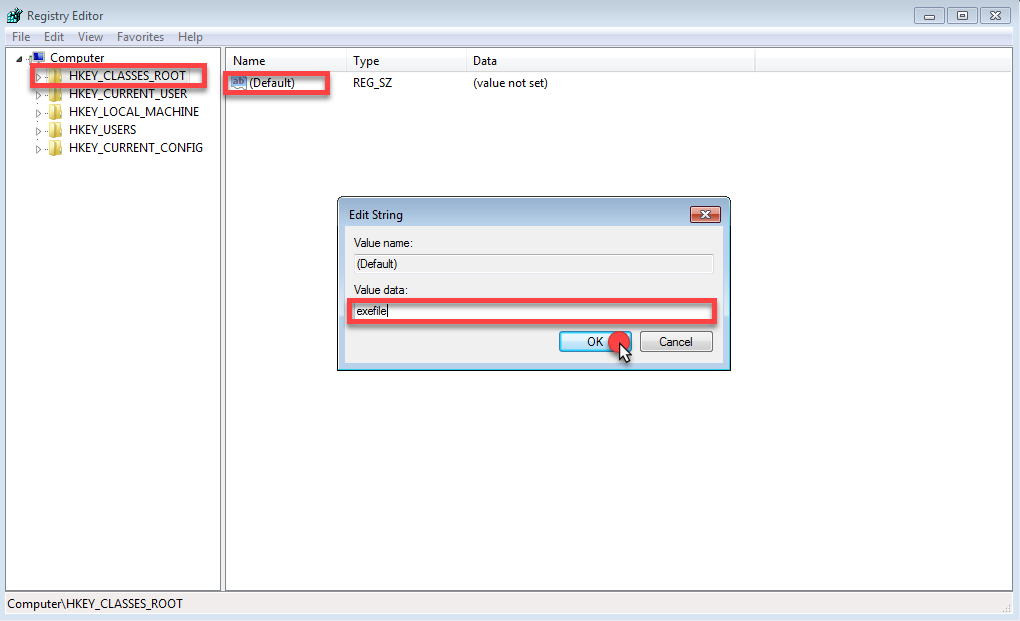This screenshot has width=1020, height=621.
Task: Expand the HKEY_CLASSES_ROOT key
Action: click(39, 77)
